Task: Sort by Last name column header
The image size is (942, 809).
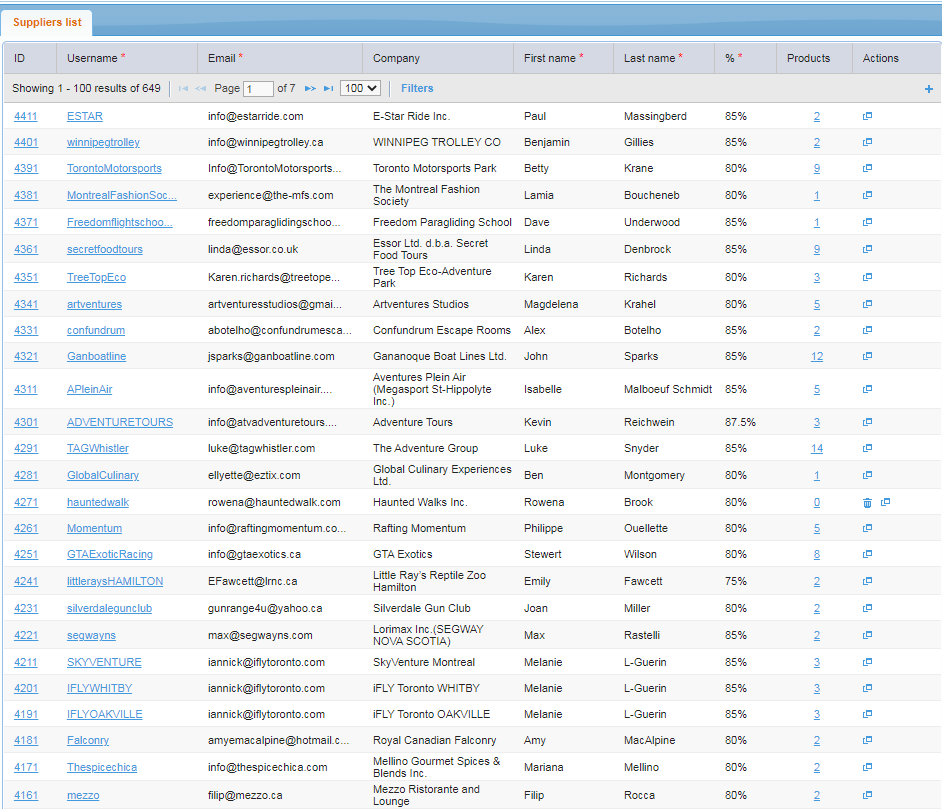Action: [x=649, y=58]
